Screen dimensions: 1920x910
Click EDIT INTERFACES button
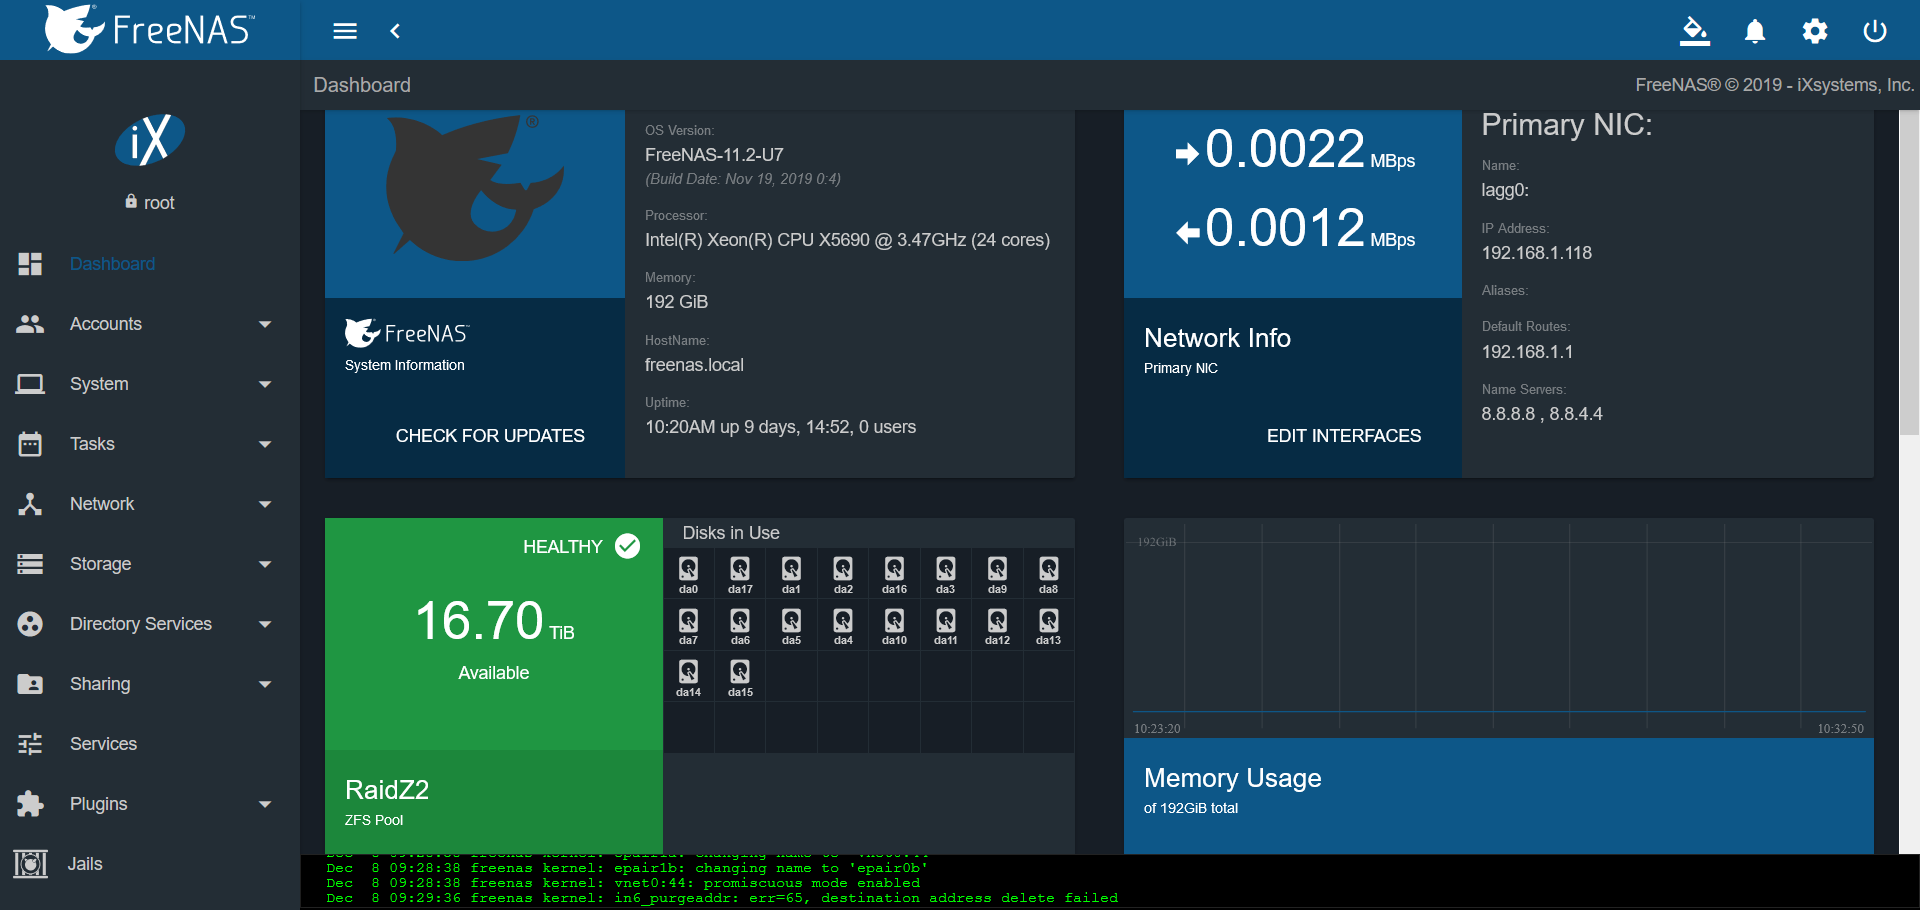point(1343,436)
